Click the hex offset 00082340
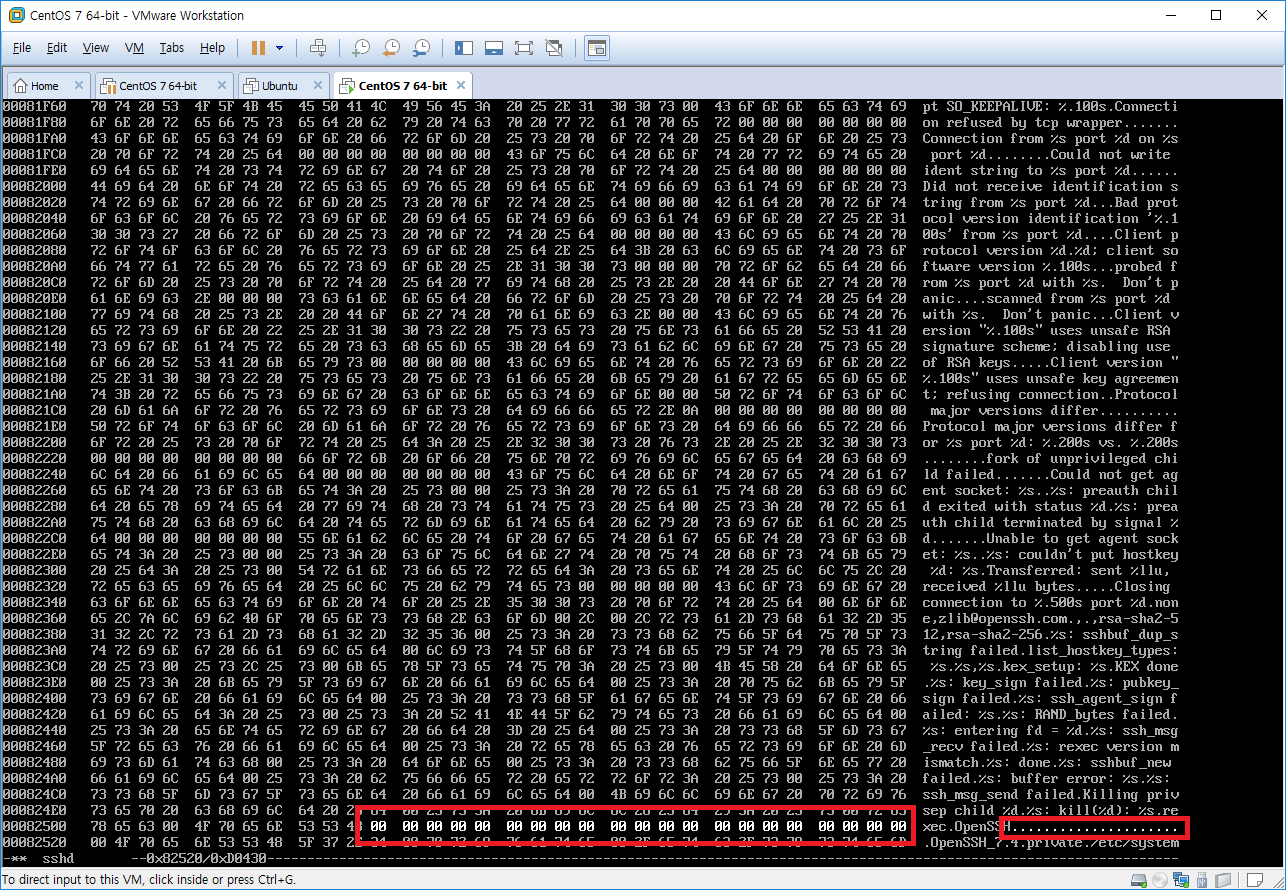The image size is (1286, 890). (x=34, y=603)
